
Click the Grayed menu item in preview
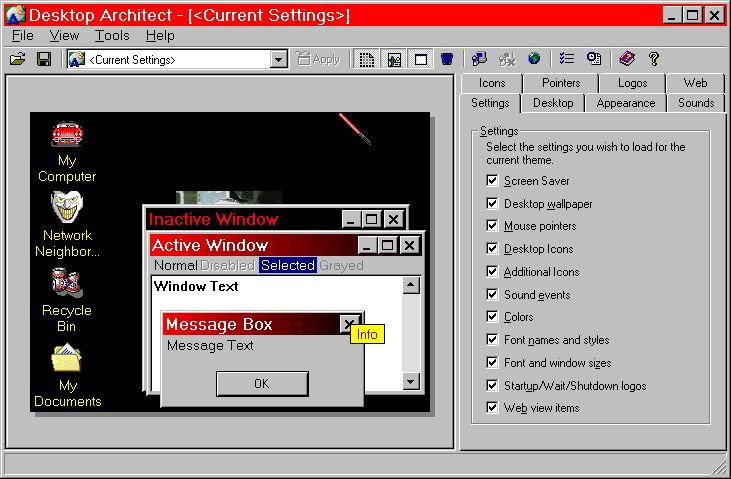click(341, 265)
